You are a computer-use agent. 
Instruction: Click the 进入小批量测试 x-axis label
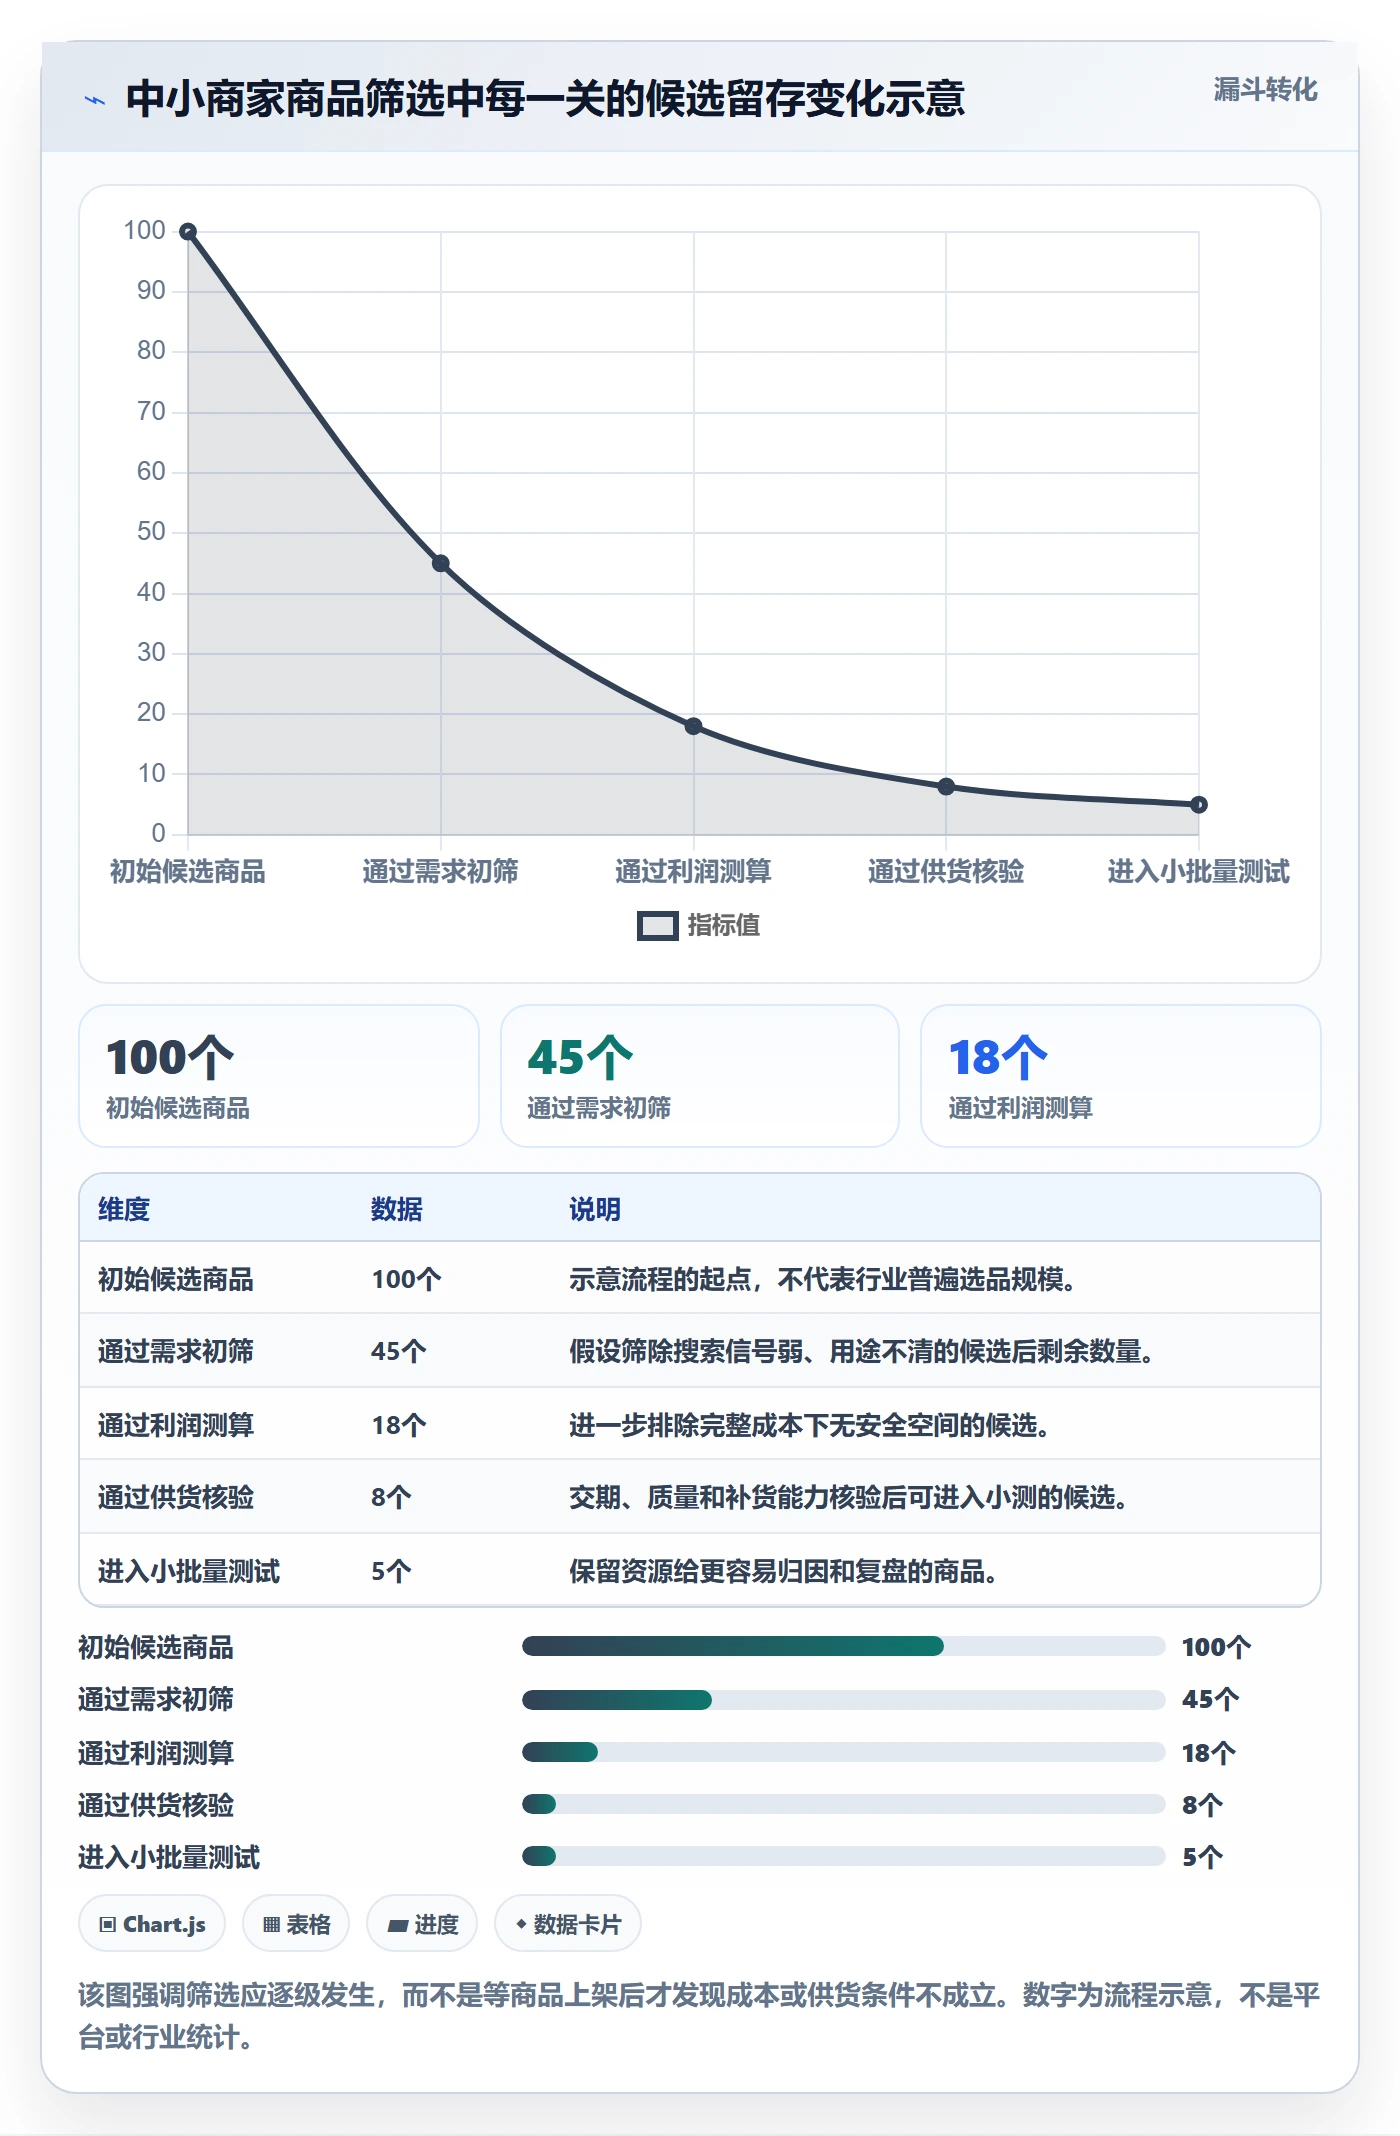coord(1199,871)
